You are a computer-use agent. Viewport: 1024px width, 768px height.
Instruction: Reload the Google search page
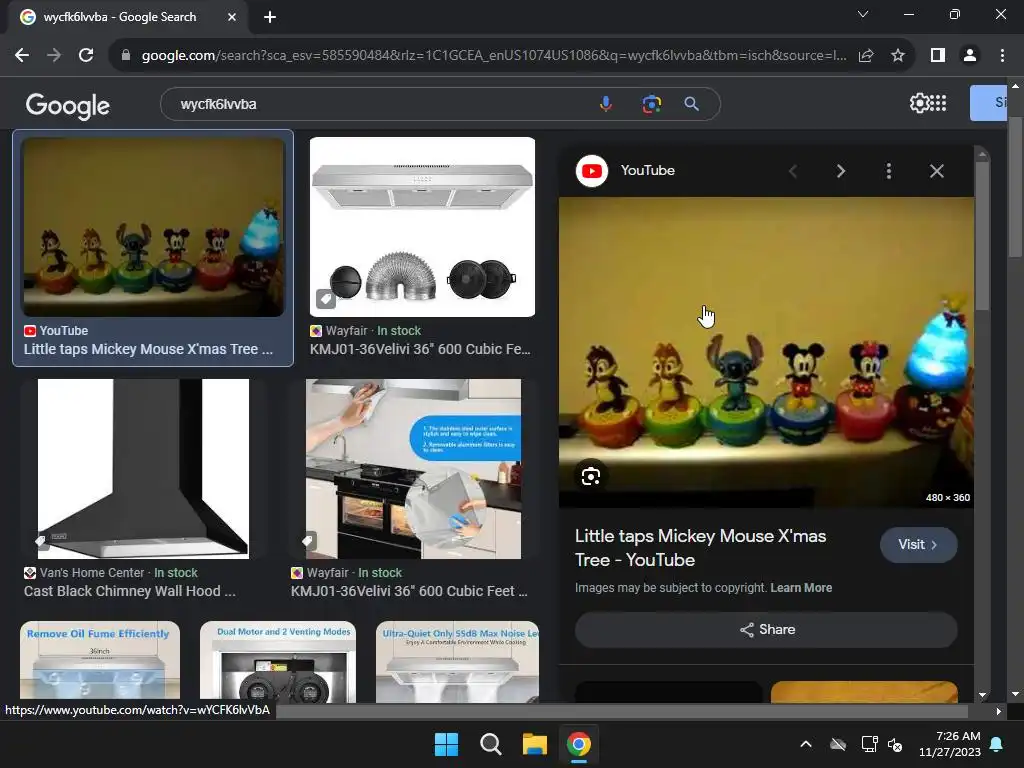point(86,56)
